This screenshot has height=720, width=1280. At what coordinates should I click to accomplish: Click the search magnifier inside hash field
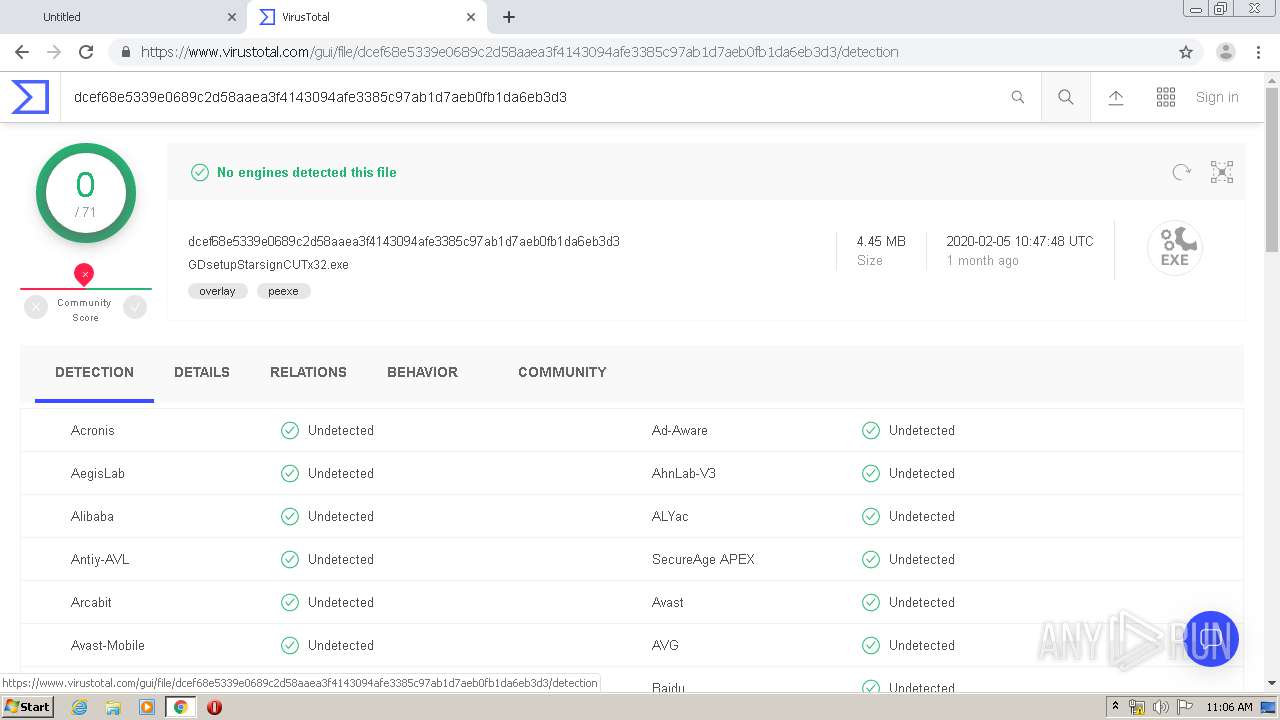(x=1018, y=97)
